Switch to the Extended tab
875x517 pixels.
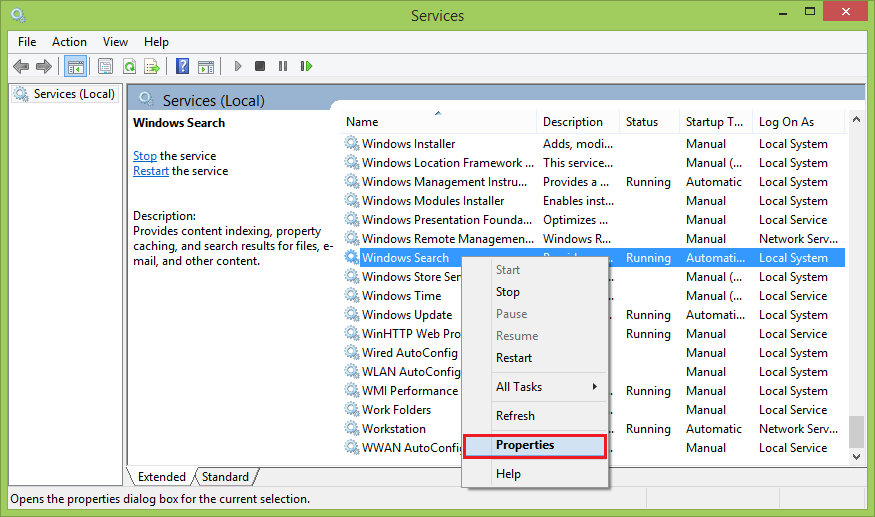(161, 477)
